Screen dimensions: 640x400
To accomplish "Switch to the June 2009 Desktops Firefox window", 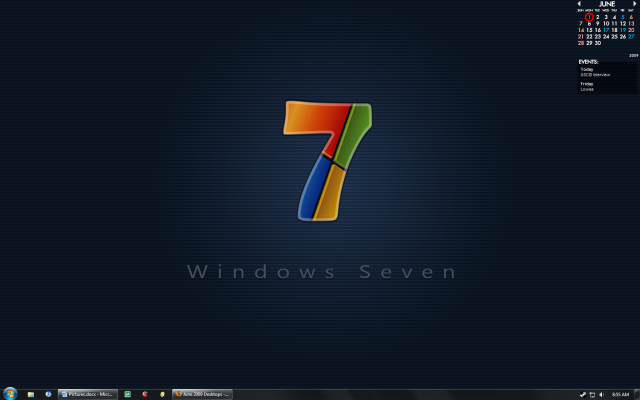I will (x=202, y=394).
